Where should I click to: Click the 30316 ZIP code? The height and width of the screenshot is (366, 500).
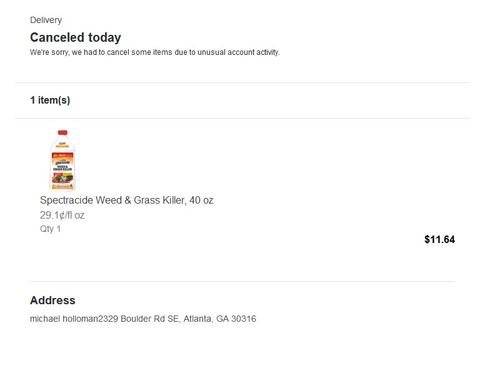[x=244, y=319]
